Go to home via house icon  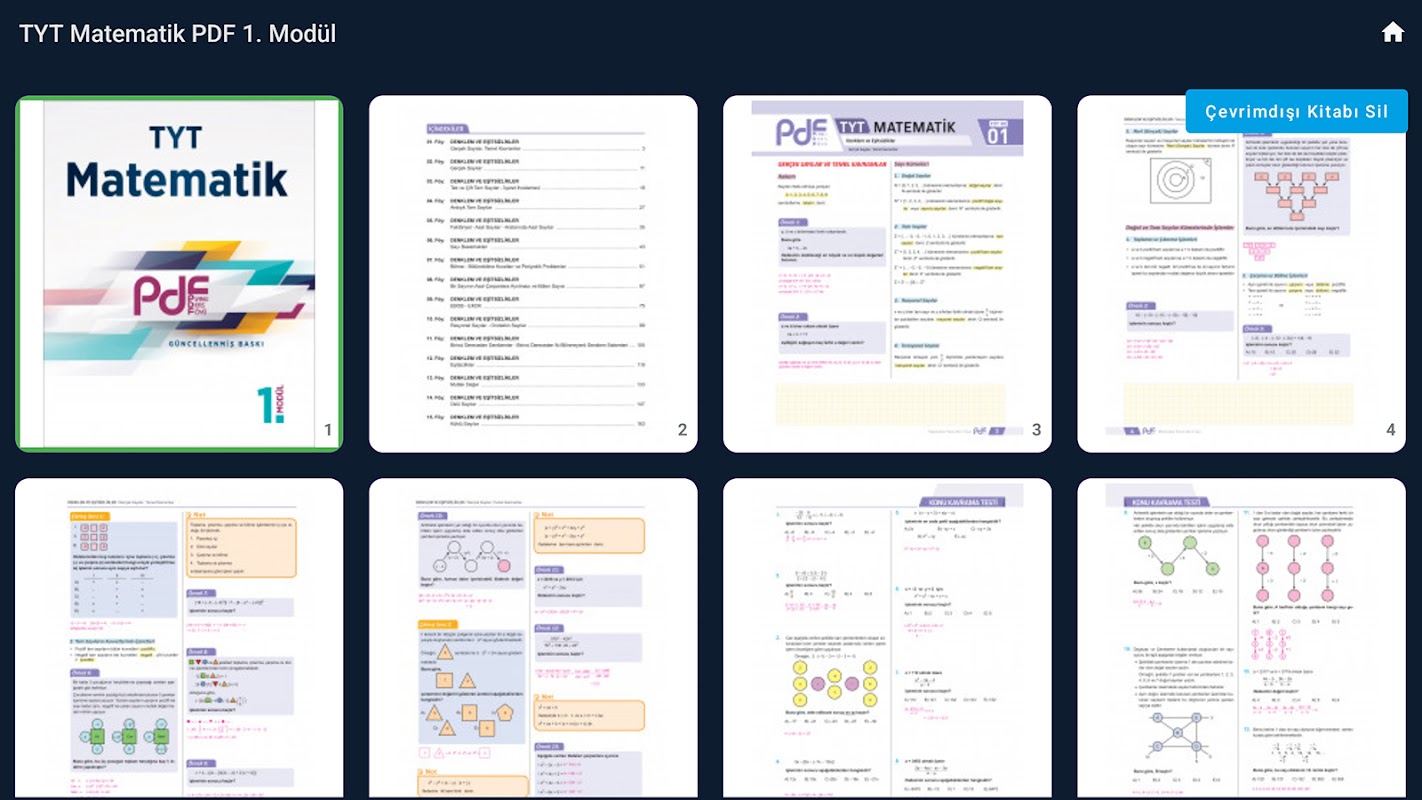coord(1392,32)
